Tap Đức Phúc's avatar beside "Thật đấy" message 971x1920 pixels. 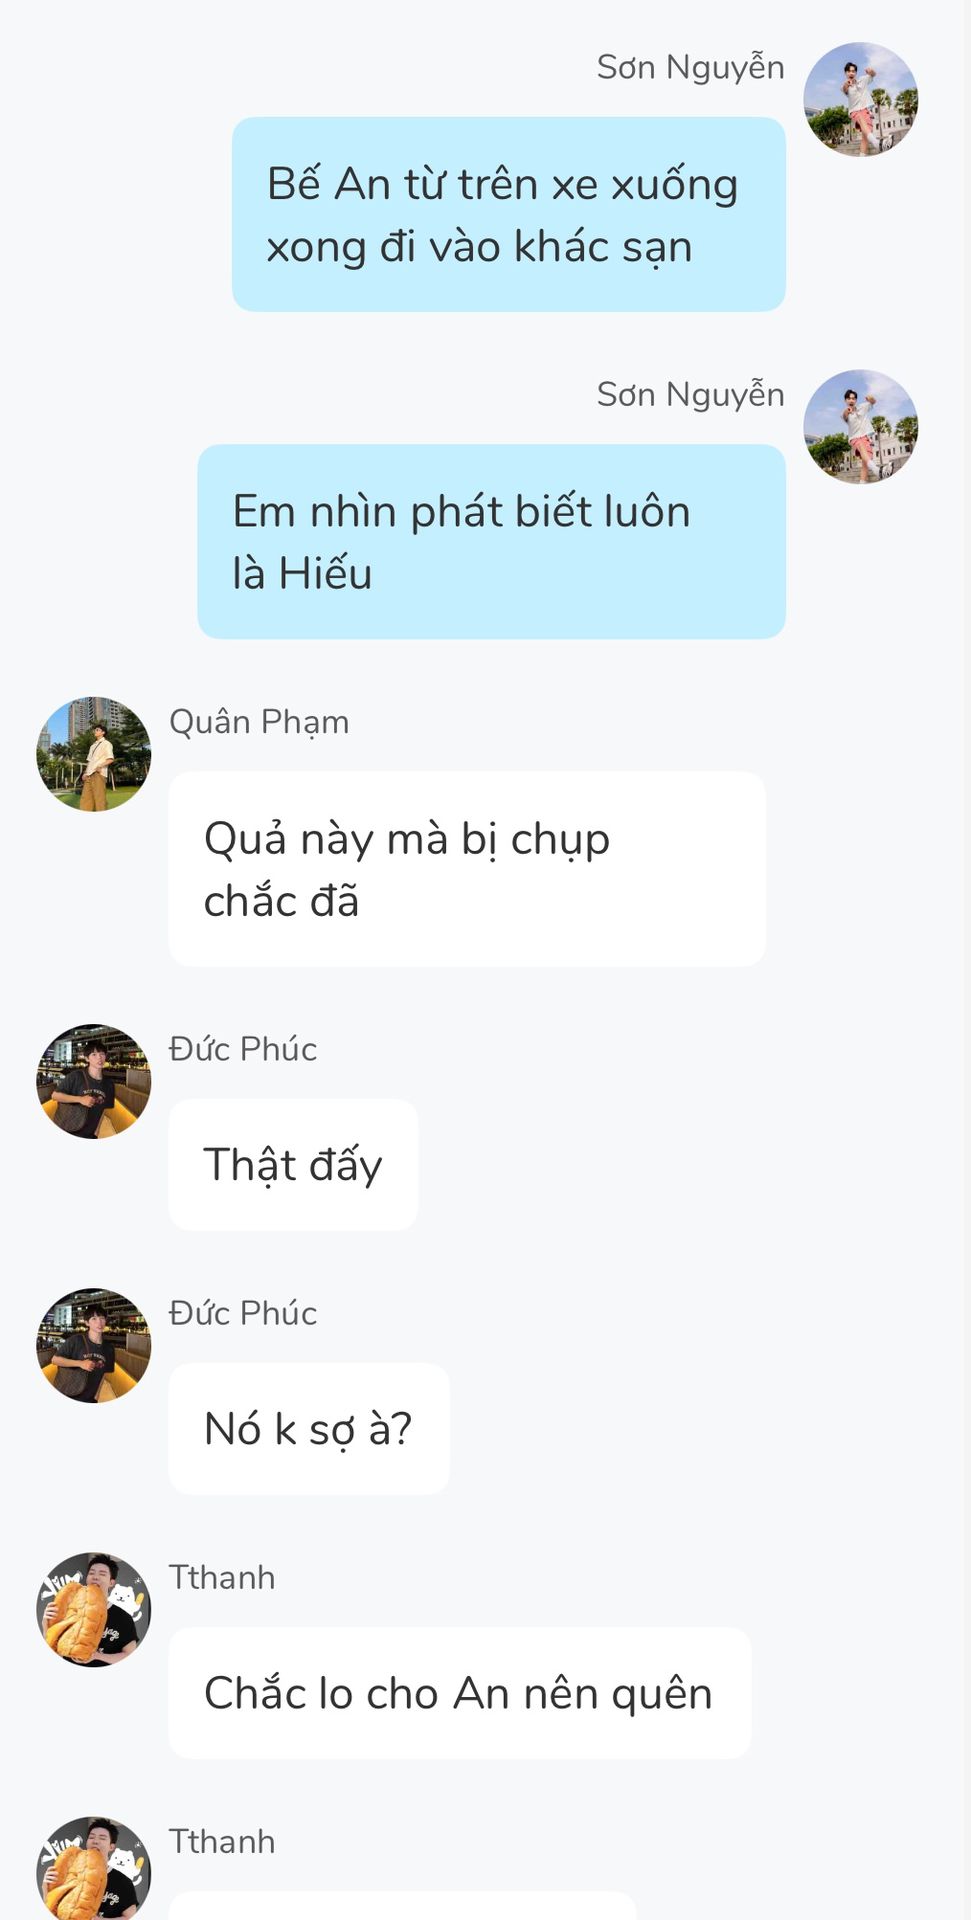[94, 1081]
